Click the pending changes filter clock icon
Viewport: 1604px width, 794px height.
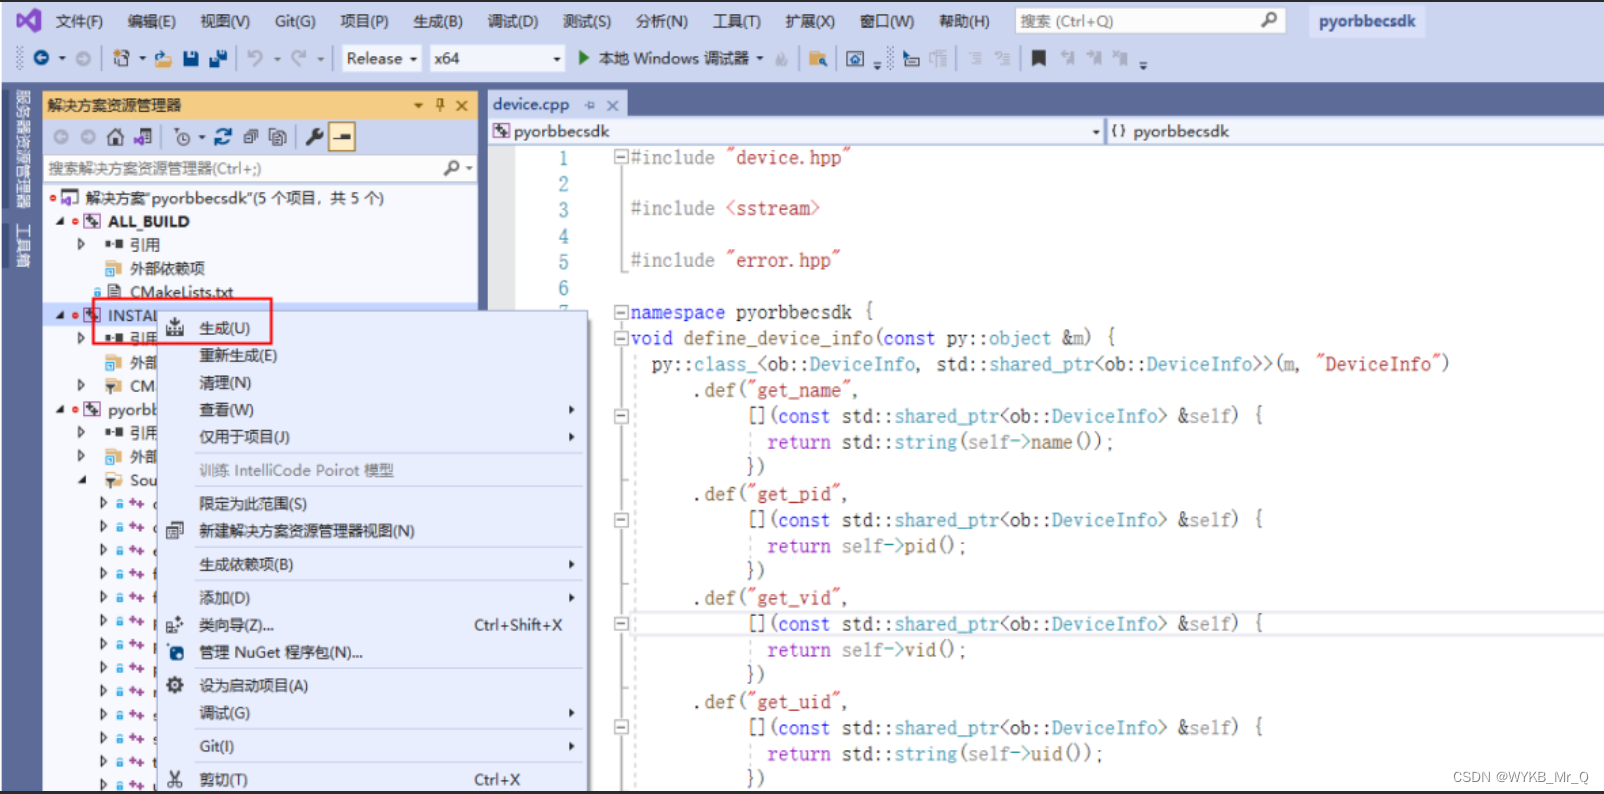click(x=182, y=137)
